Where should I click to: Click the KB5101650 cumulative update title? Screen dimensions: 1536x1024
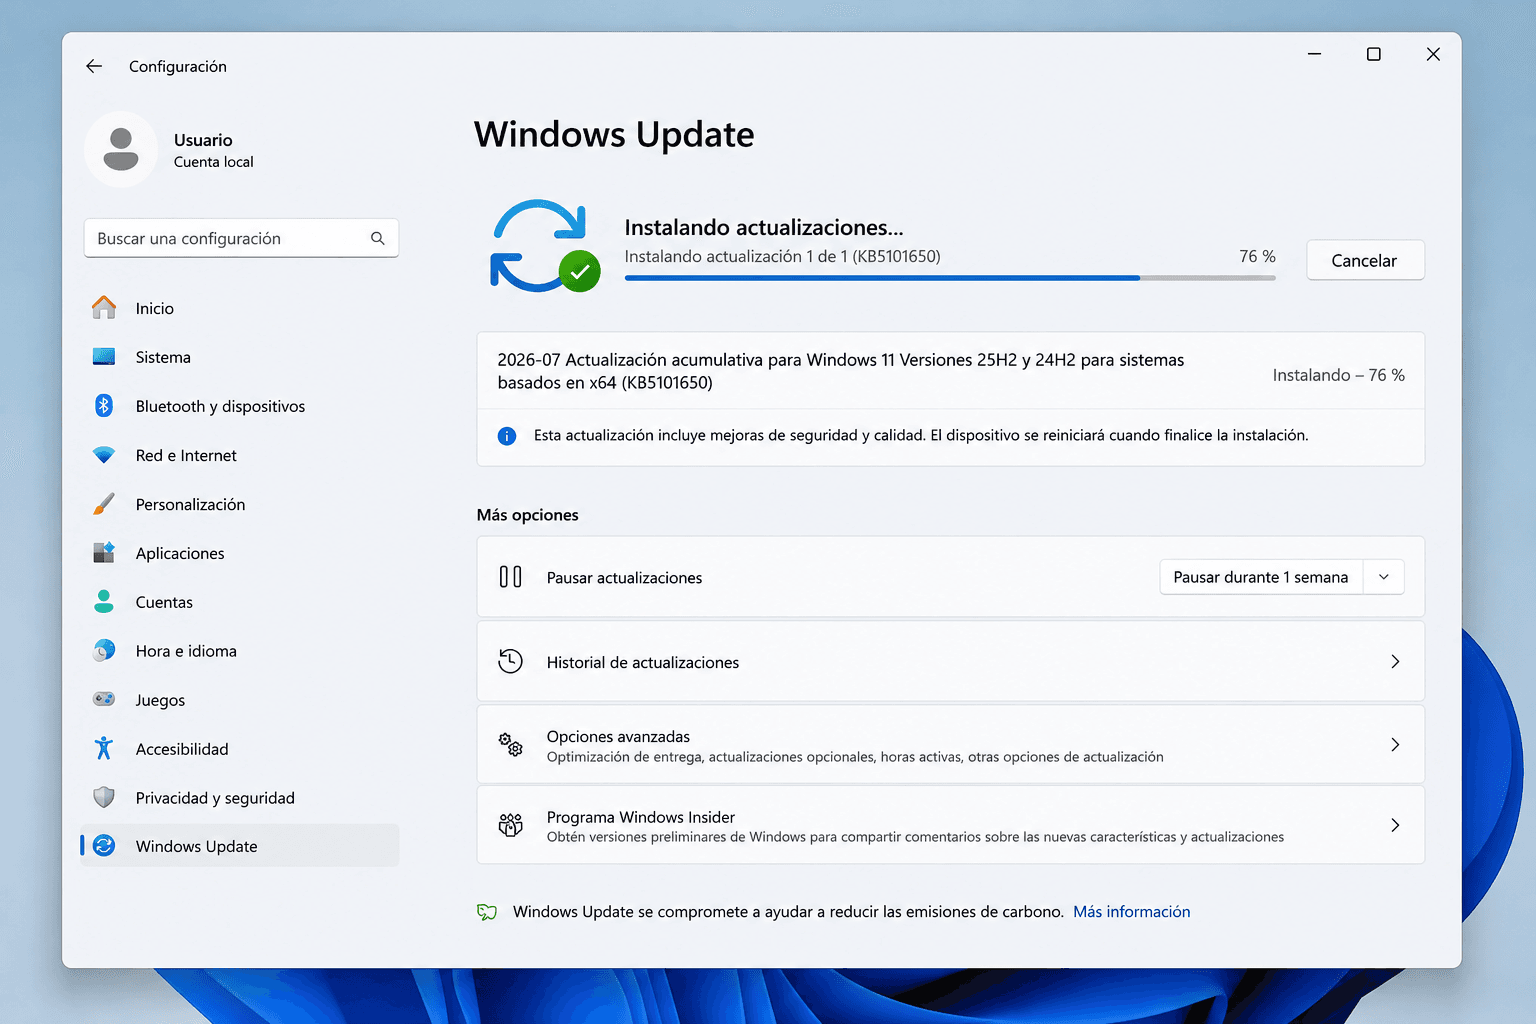point(841,371)
